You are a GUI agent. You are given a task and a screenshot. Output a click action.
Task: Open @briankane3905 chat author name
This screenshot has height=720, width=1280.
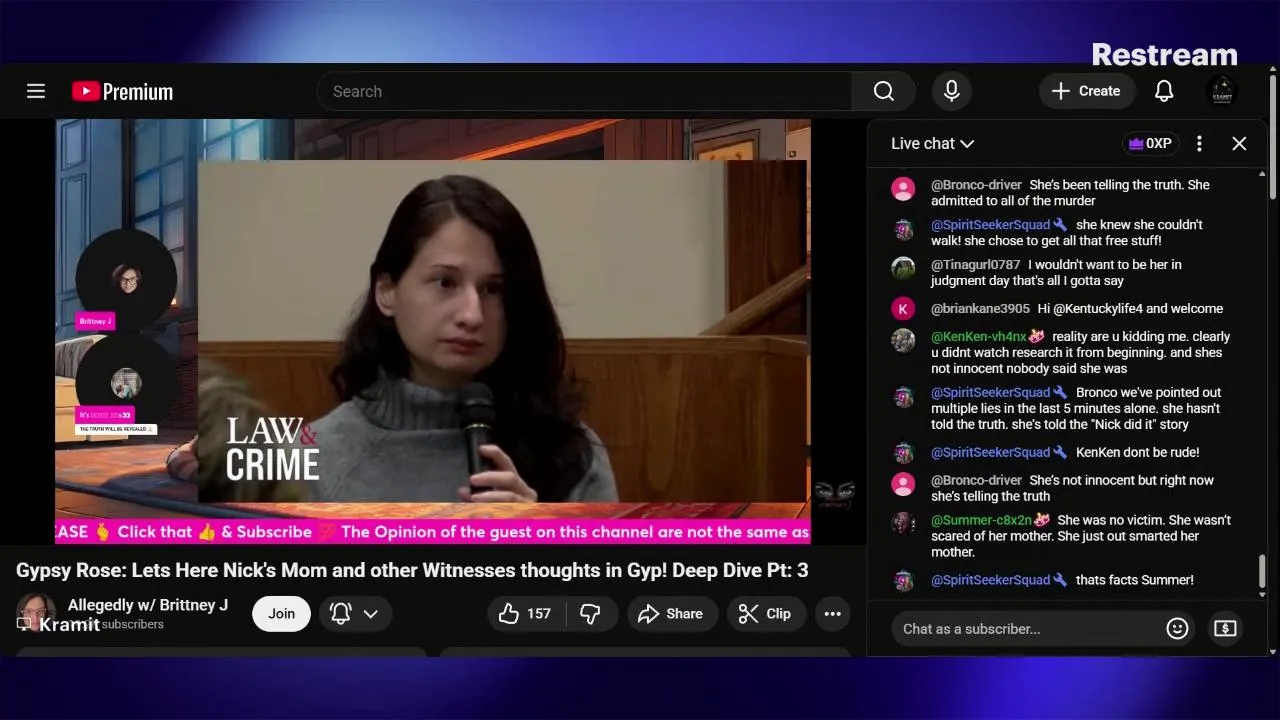pos(980,309)
